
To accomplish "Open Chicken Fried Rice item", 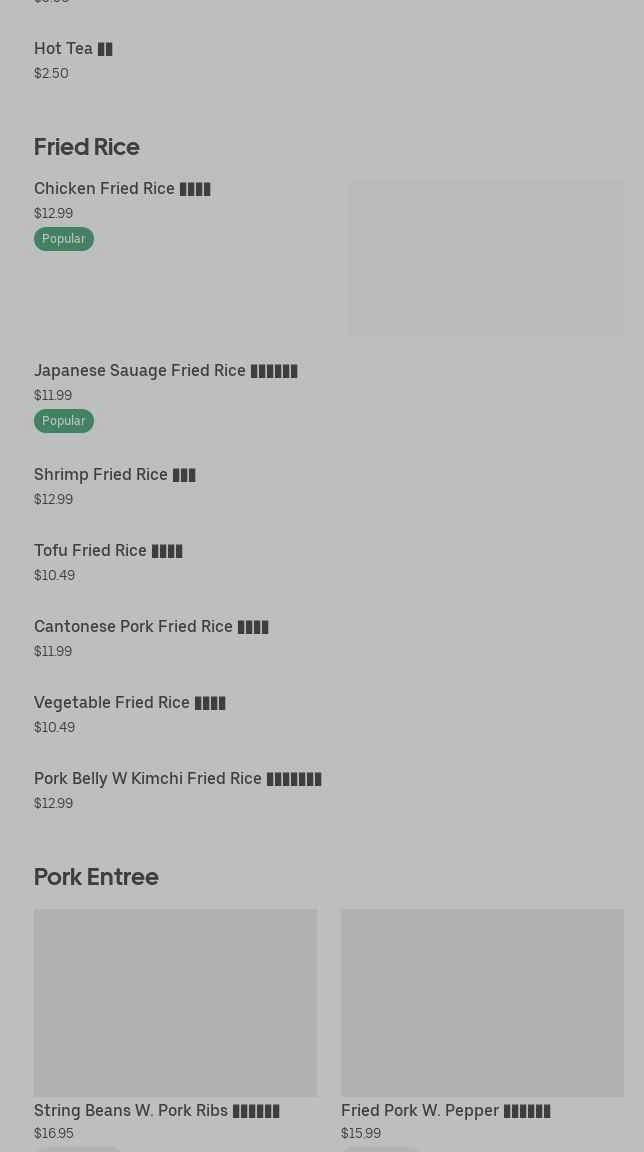I will click(122, 188).
